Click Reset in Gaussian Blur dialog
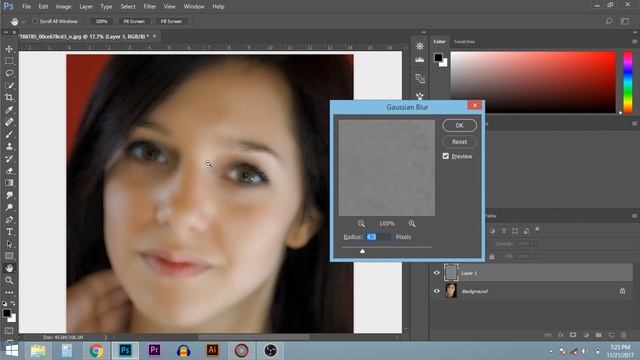The width and height of the screenshot is (640, 360). click(459, 142)
